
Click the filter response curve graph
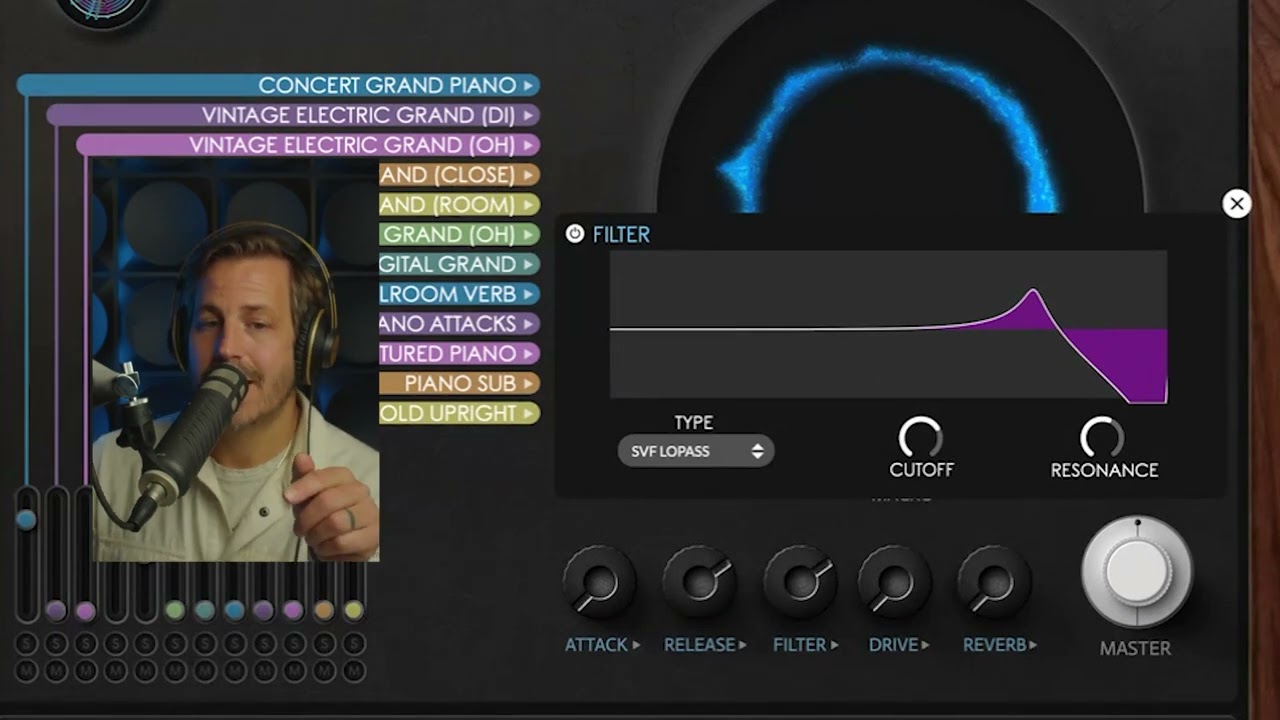click(x=888, y=327)
